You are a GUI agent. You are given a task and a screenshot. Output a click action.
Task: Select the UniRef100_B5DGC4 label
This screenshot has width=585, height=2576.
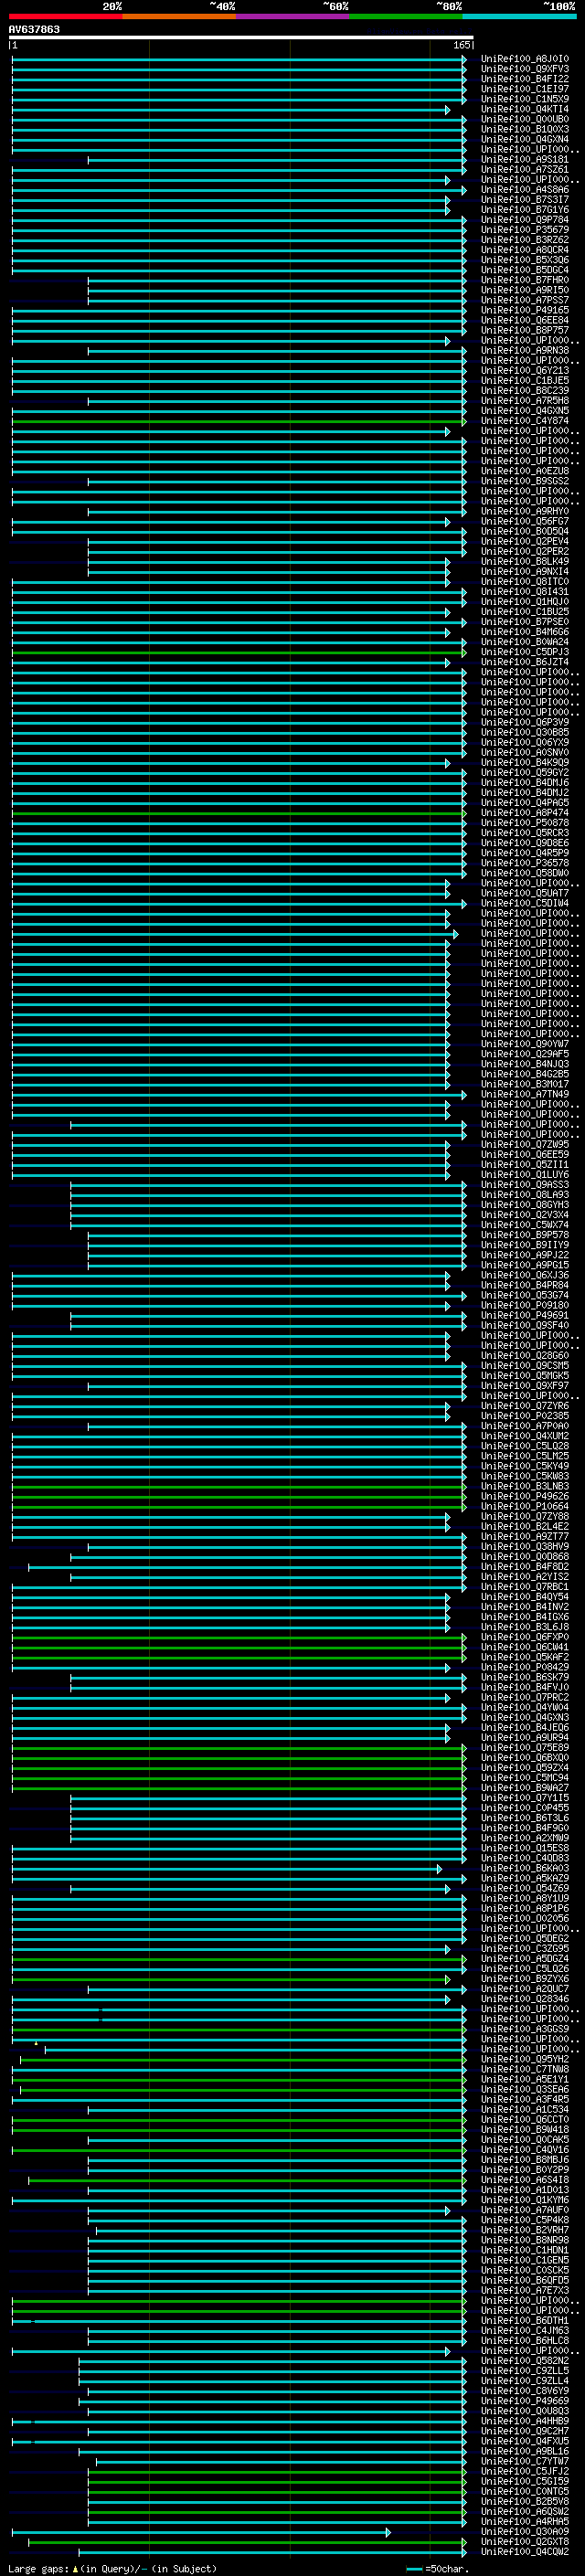(x=524, y=270)
